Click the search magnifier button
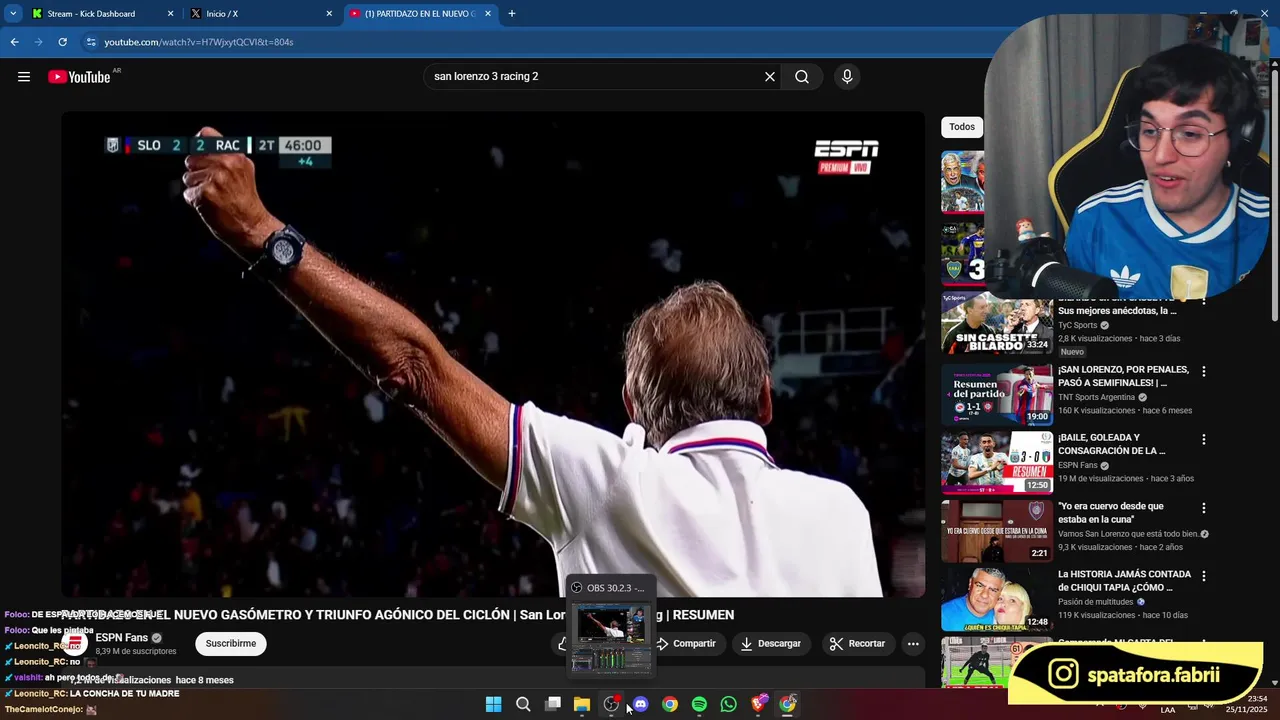The image size is (1280, 720). point(802,77)
